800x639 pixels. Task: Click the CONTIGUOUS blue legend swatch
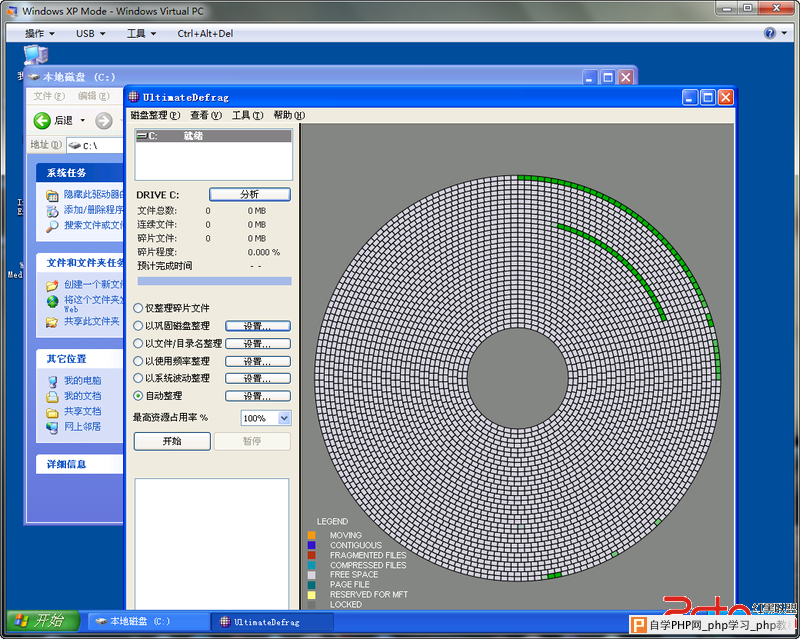(311, 545)
